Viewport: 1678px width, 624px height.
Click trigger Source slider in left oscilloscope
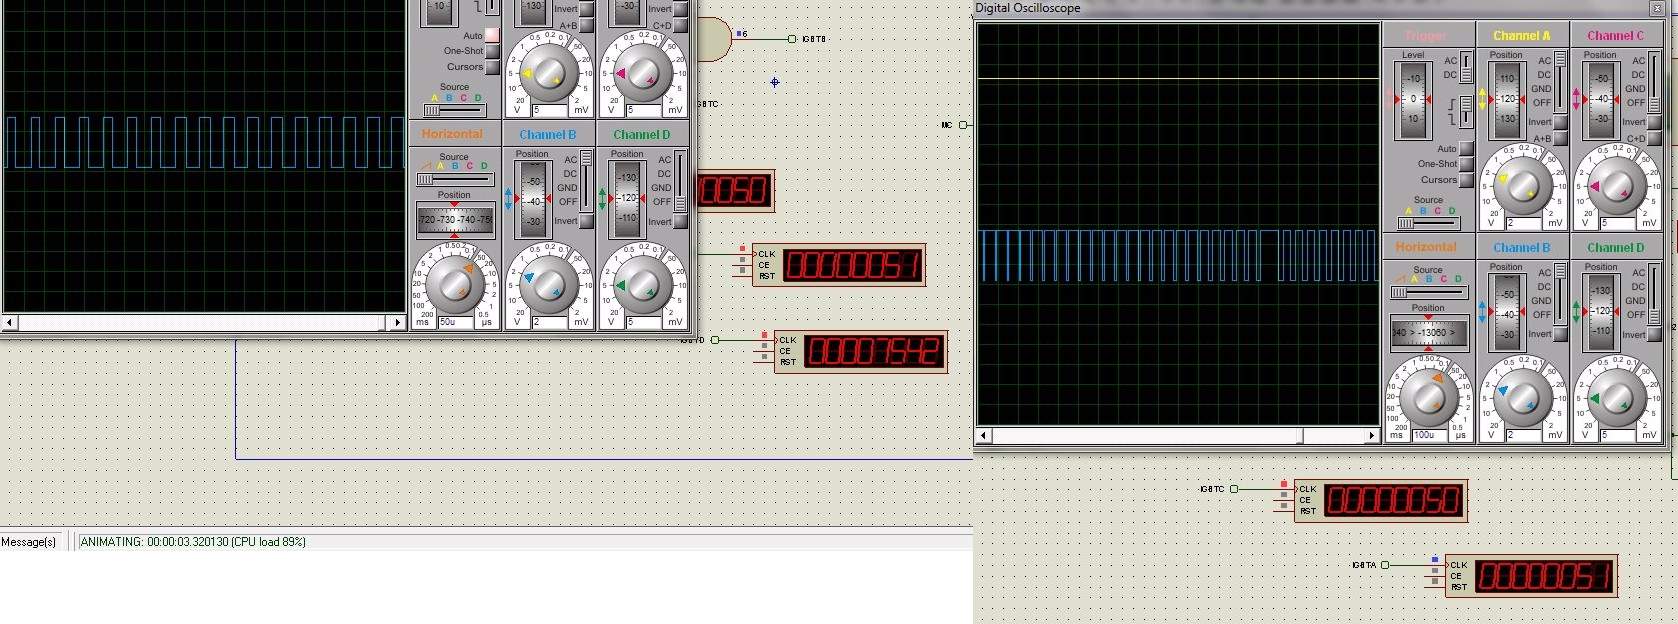tap(455, 110)
